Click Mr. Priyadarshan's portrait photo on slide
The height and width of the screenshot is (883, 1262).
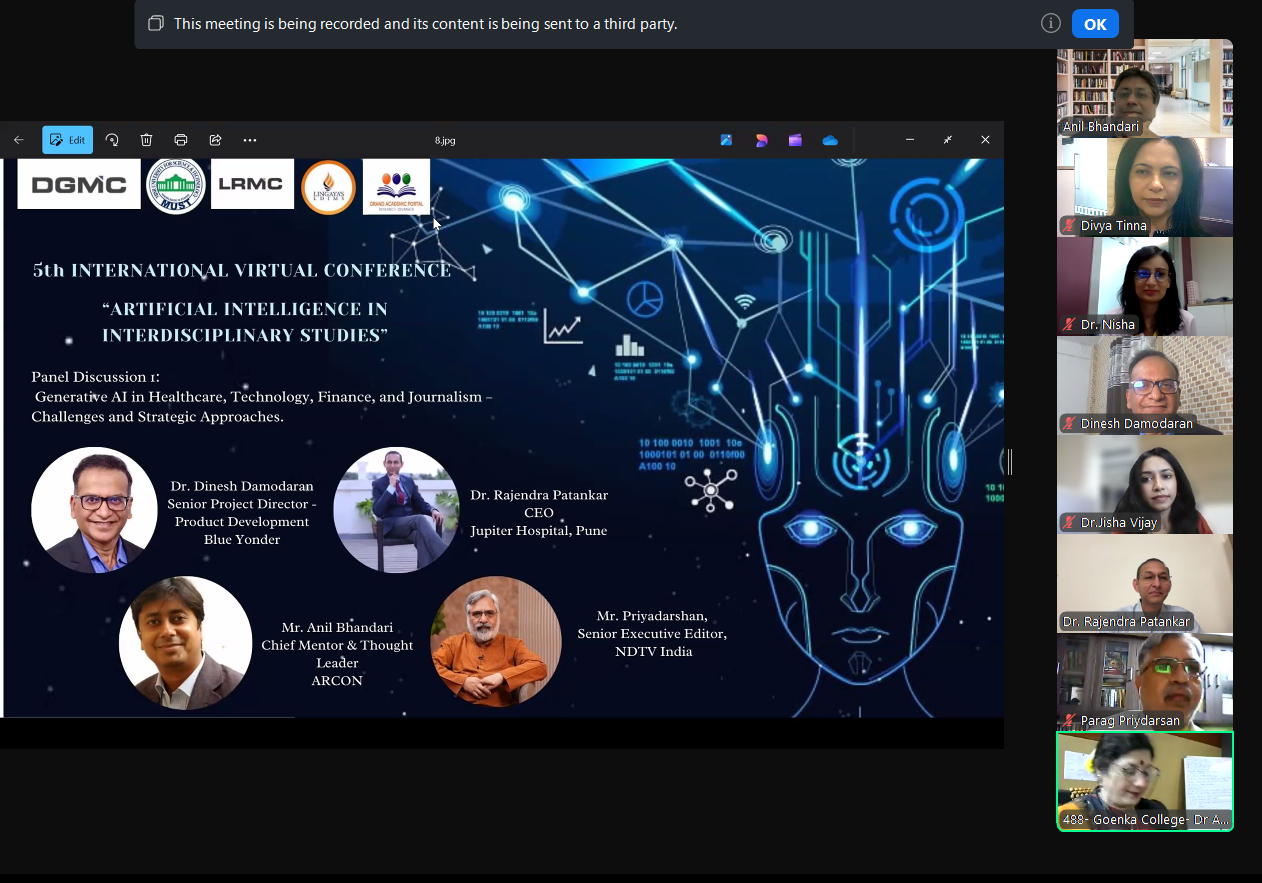click(496, 642)
